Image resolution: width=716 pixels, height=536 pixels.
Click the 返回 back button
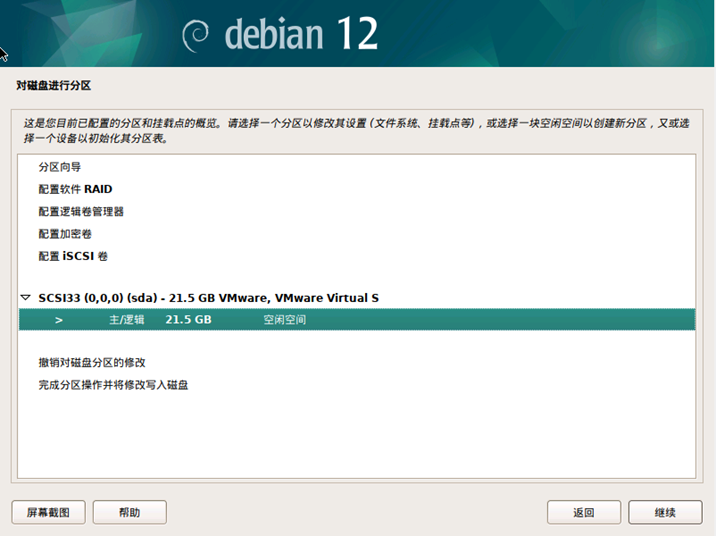[x=584, y=512]
